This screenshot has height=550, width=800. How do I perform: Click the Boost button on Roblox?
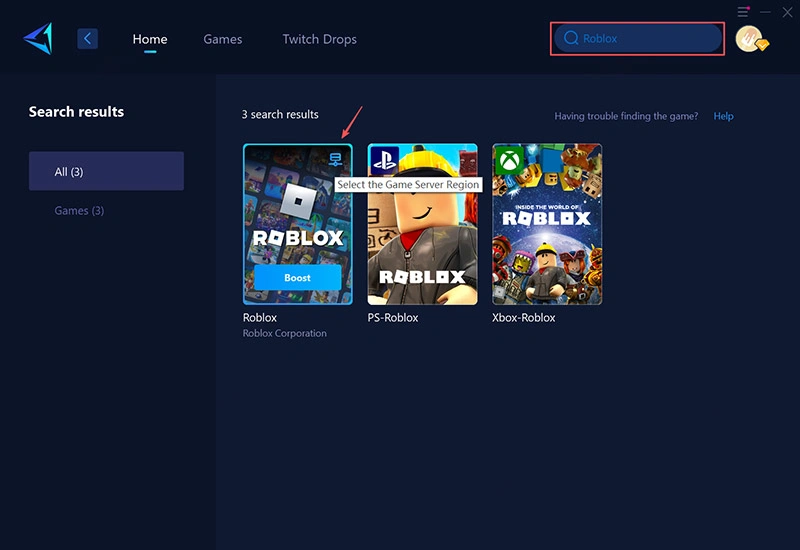(297, 278)
